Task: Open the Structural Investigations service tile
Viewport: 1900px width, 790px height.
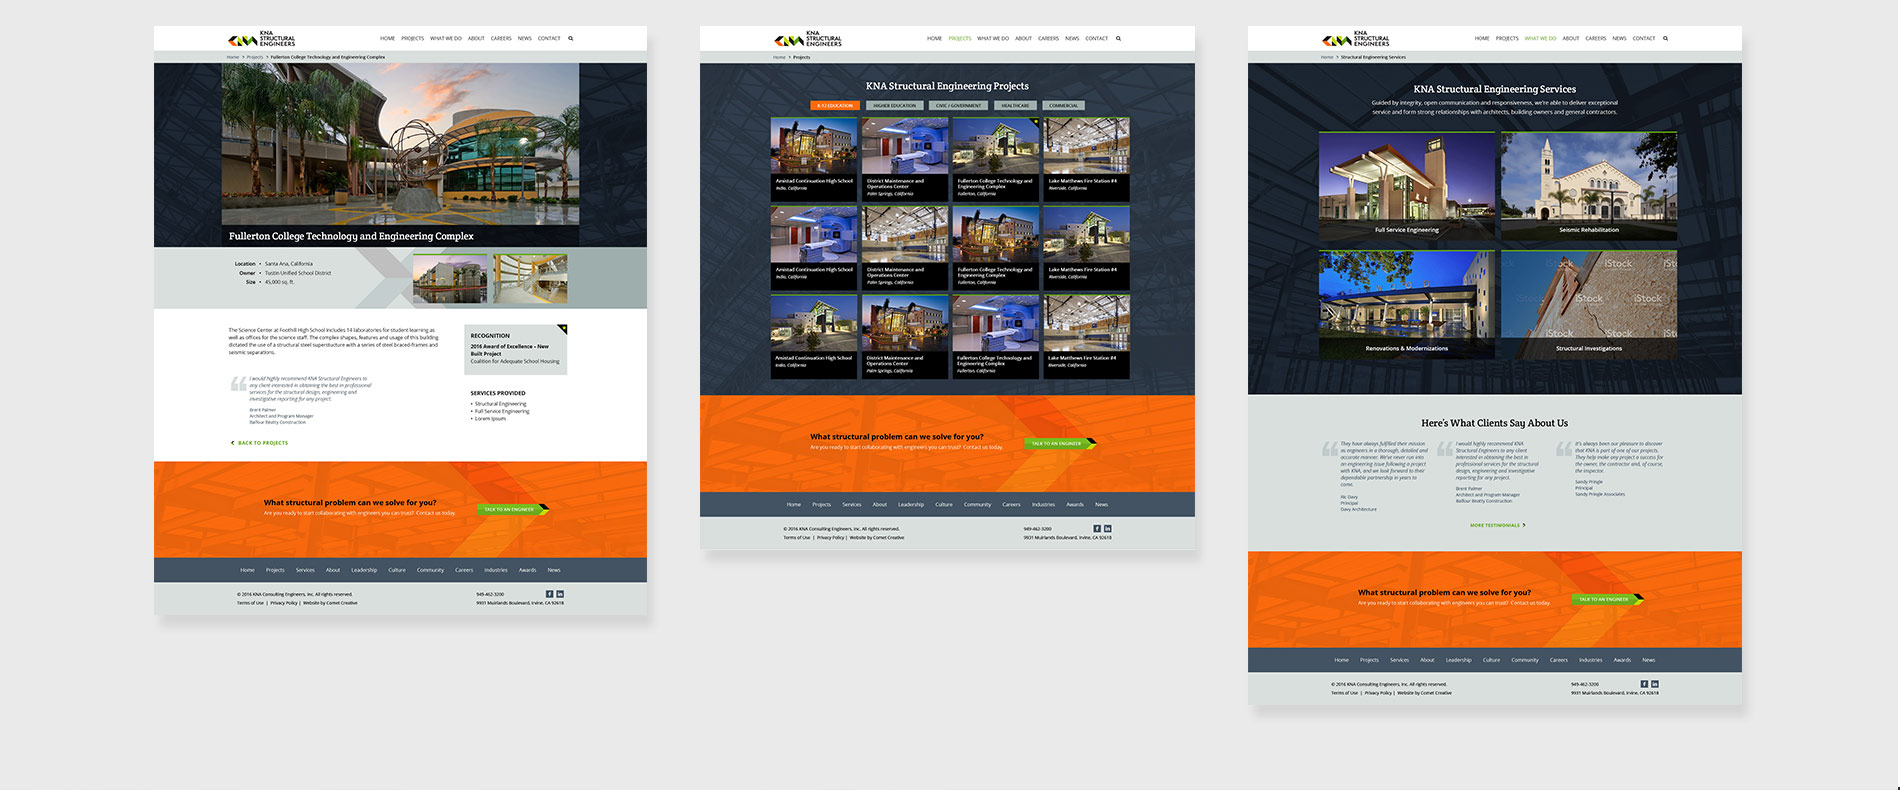Action: click(1589, 304)
